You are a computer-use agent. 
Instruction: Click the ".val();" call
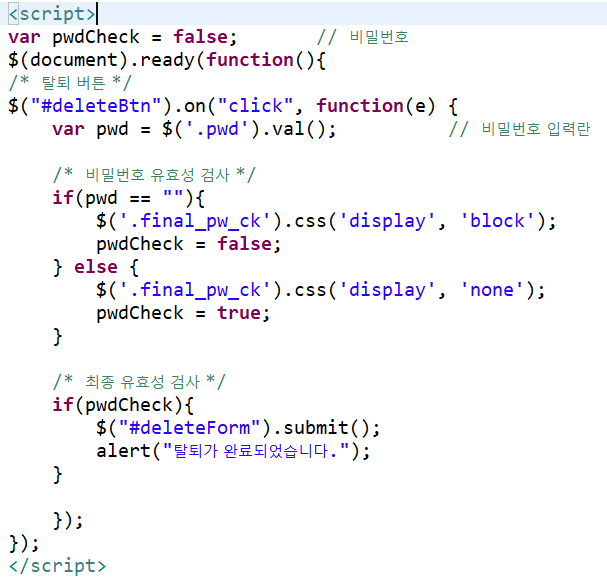(x=299, y=129)
